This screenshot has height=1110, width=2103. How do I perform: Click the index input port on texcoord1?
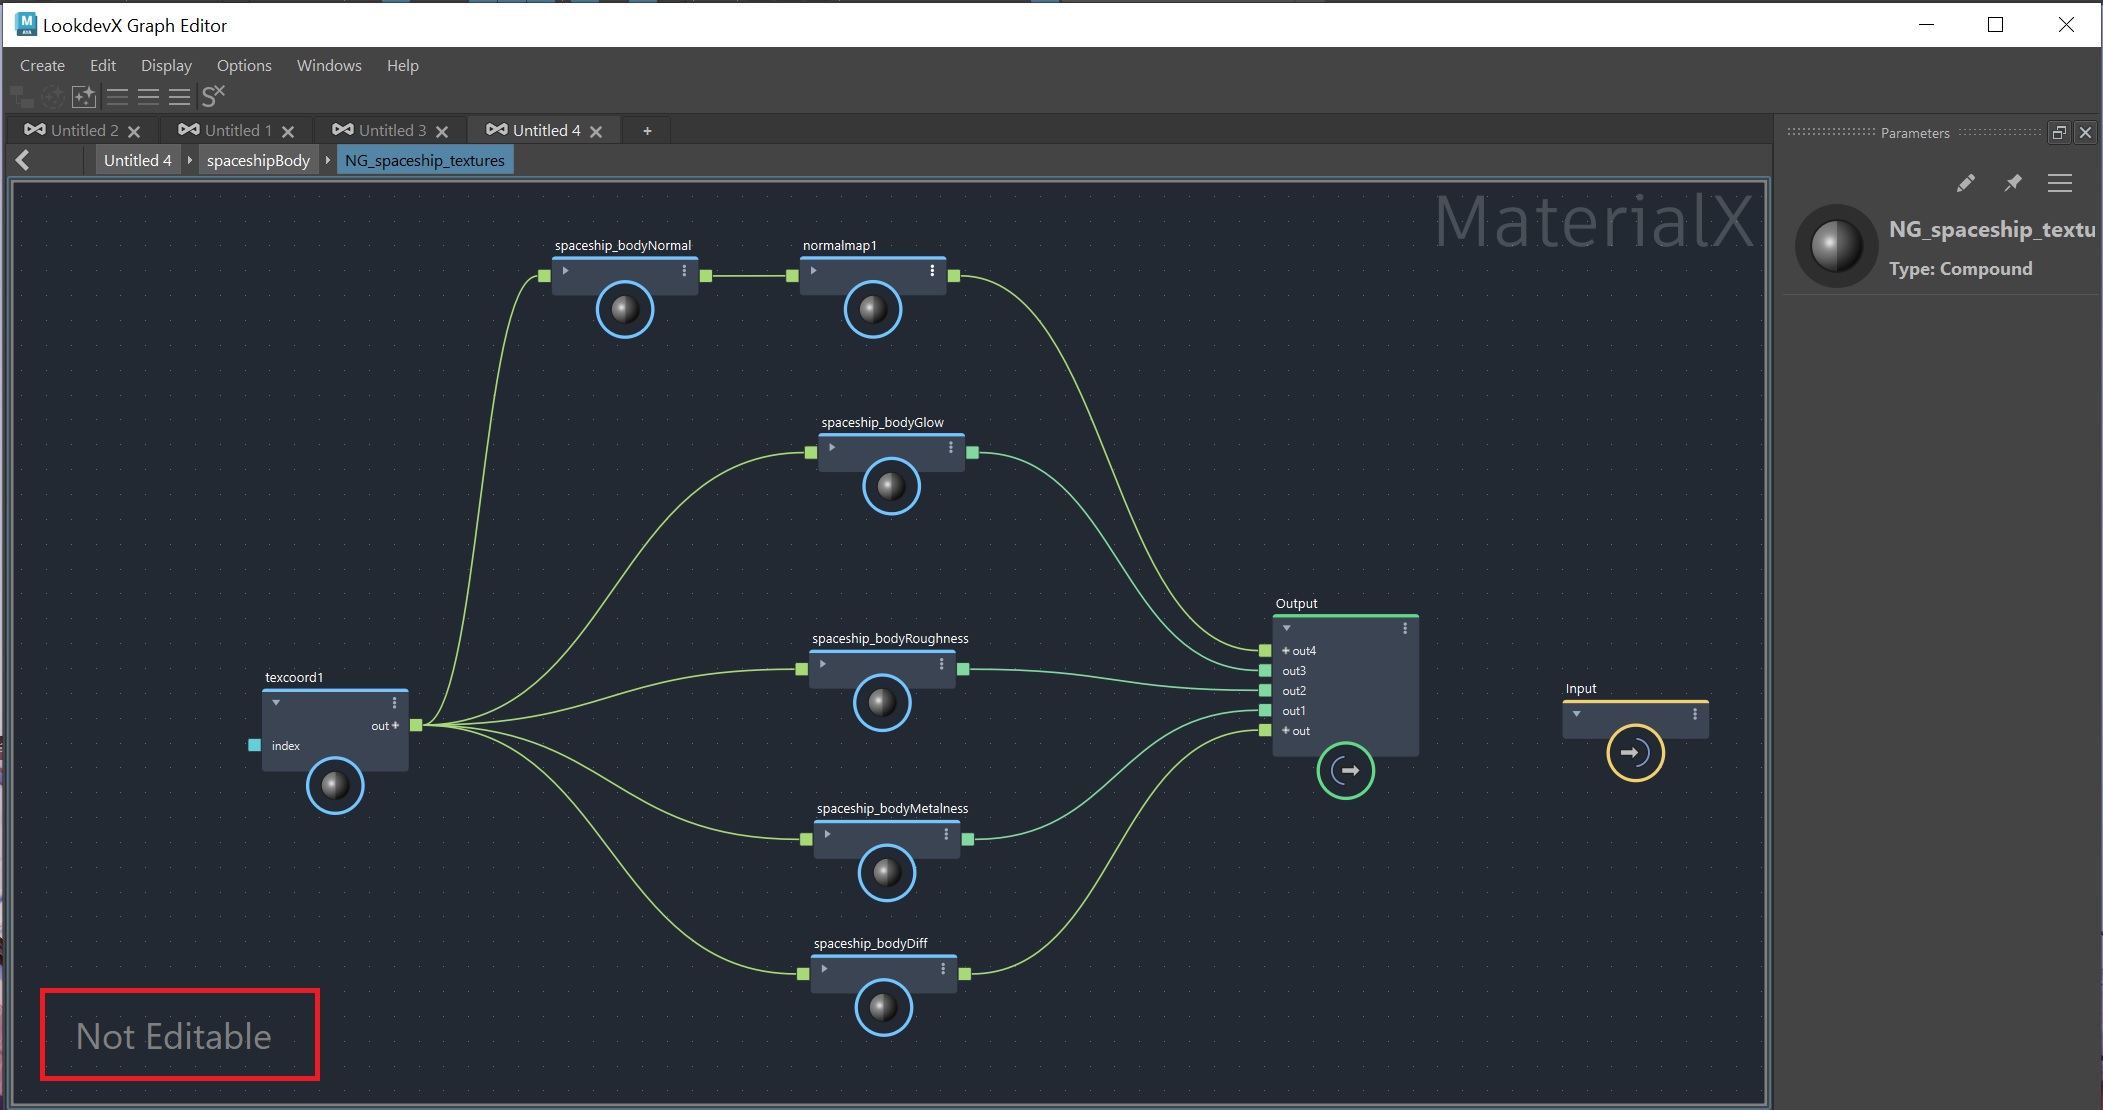(254, 745)
